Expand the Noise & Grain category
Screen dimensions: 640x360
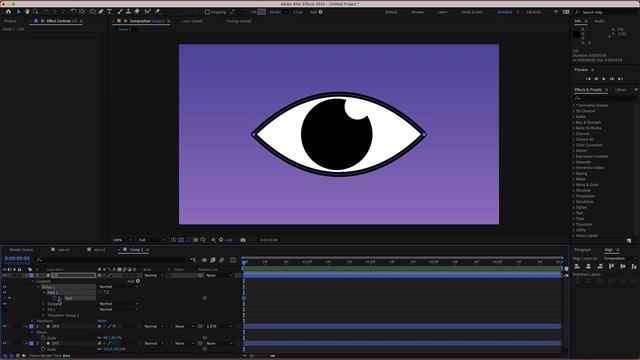point(574,184)
